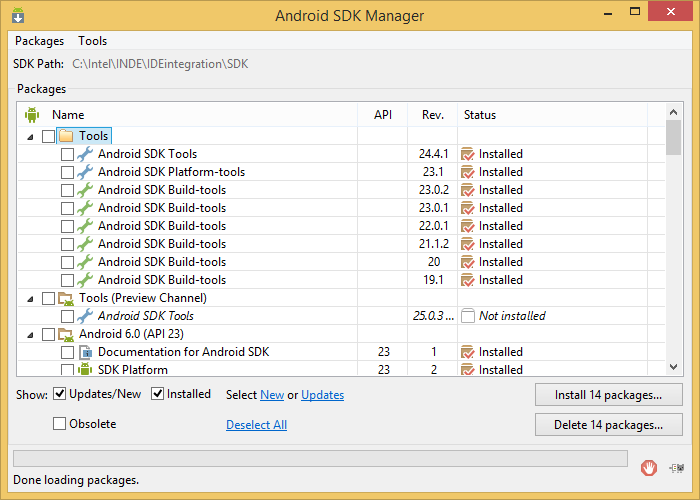Click the red stop hand icon
Viewport: 700px width, 500px height.
650,467
